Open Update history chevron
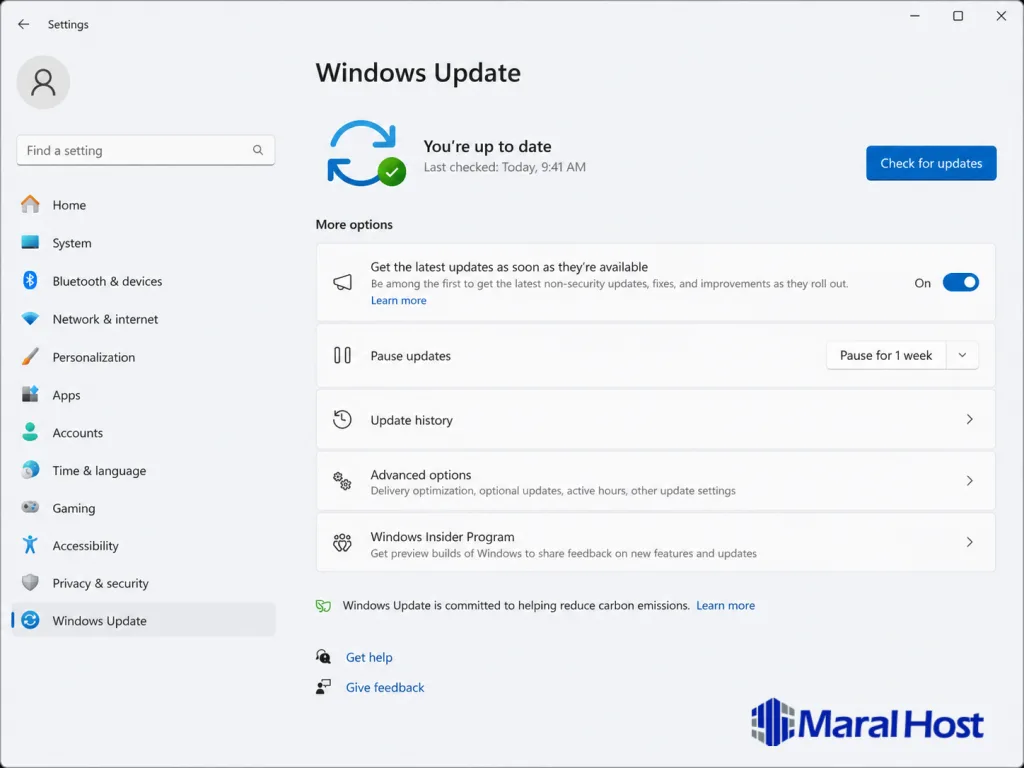1024x768 pixels. click(969, 419)
